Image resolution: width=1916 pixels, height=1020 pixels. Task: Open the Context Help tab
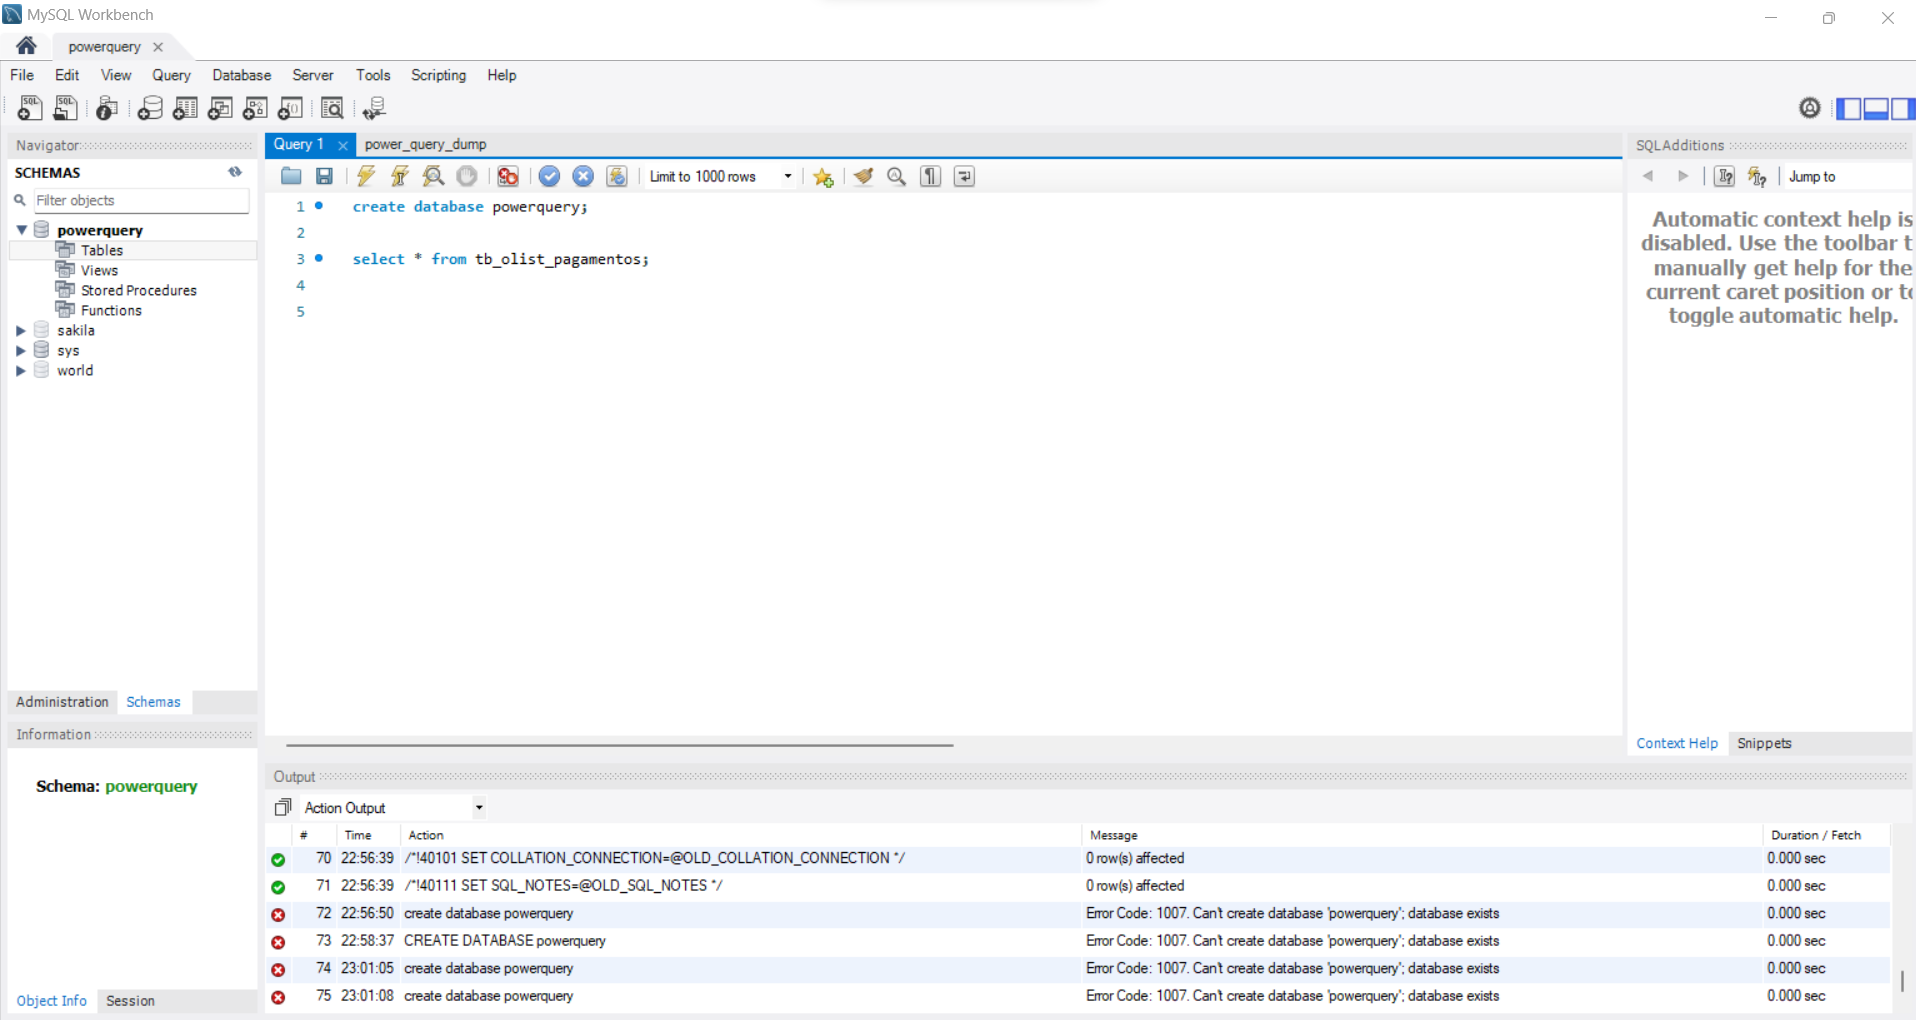coord(1676,743)
